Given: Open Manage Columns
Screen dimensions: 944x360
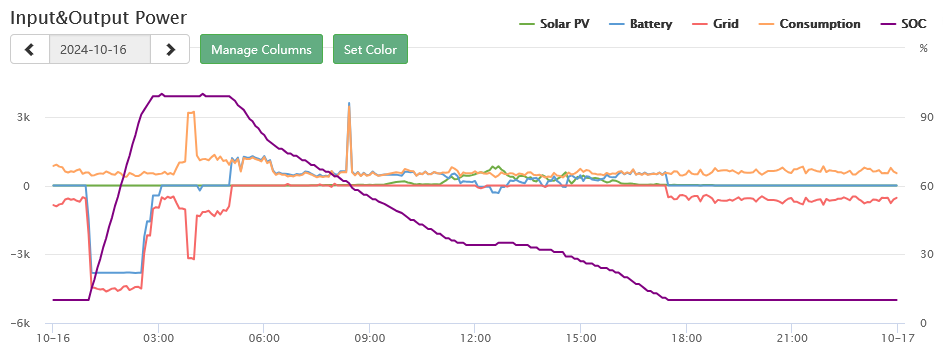Looking at the screenshot, I should (261, 49).
